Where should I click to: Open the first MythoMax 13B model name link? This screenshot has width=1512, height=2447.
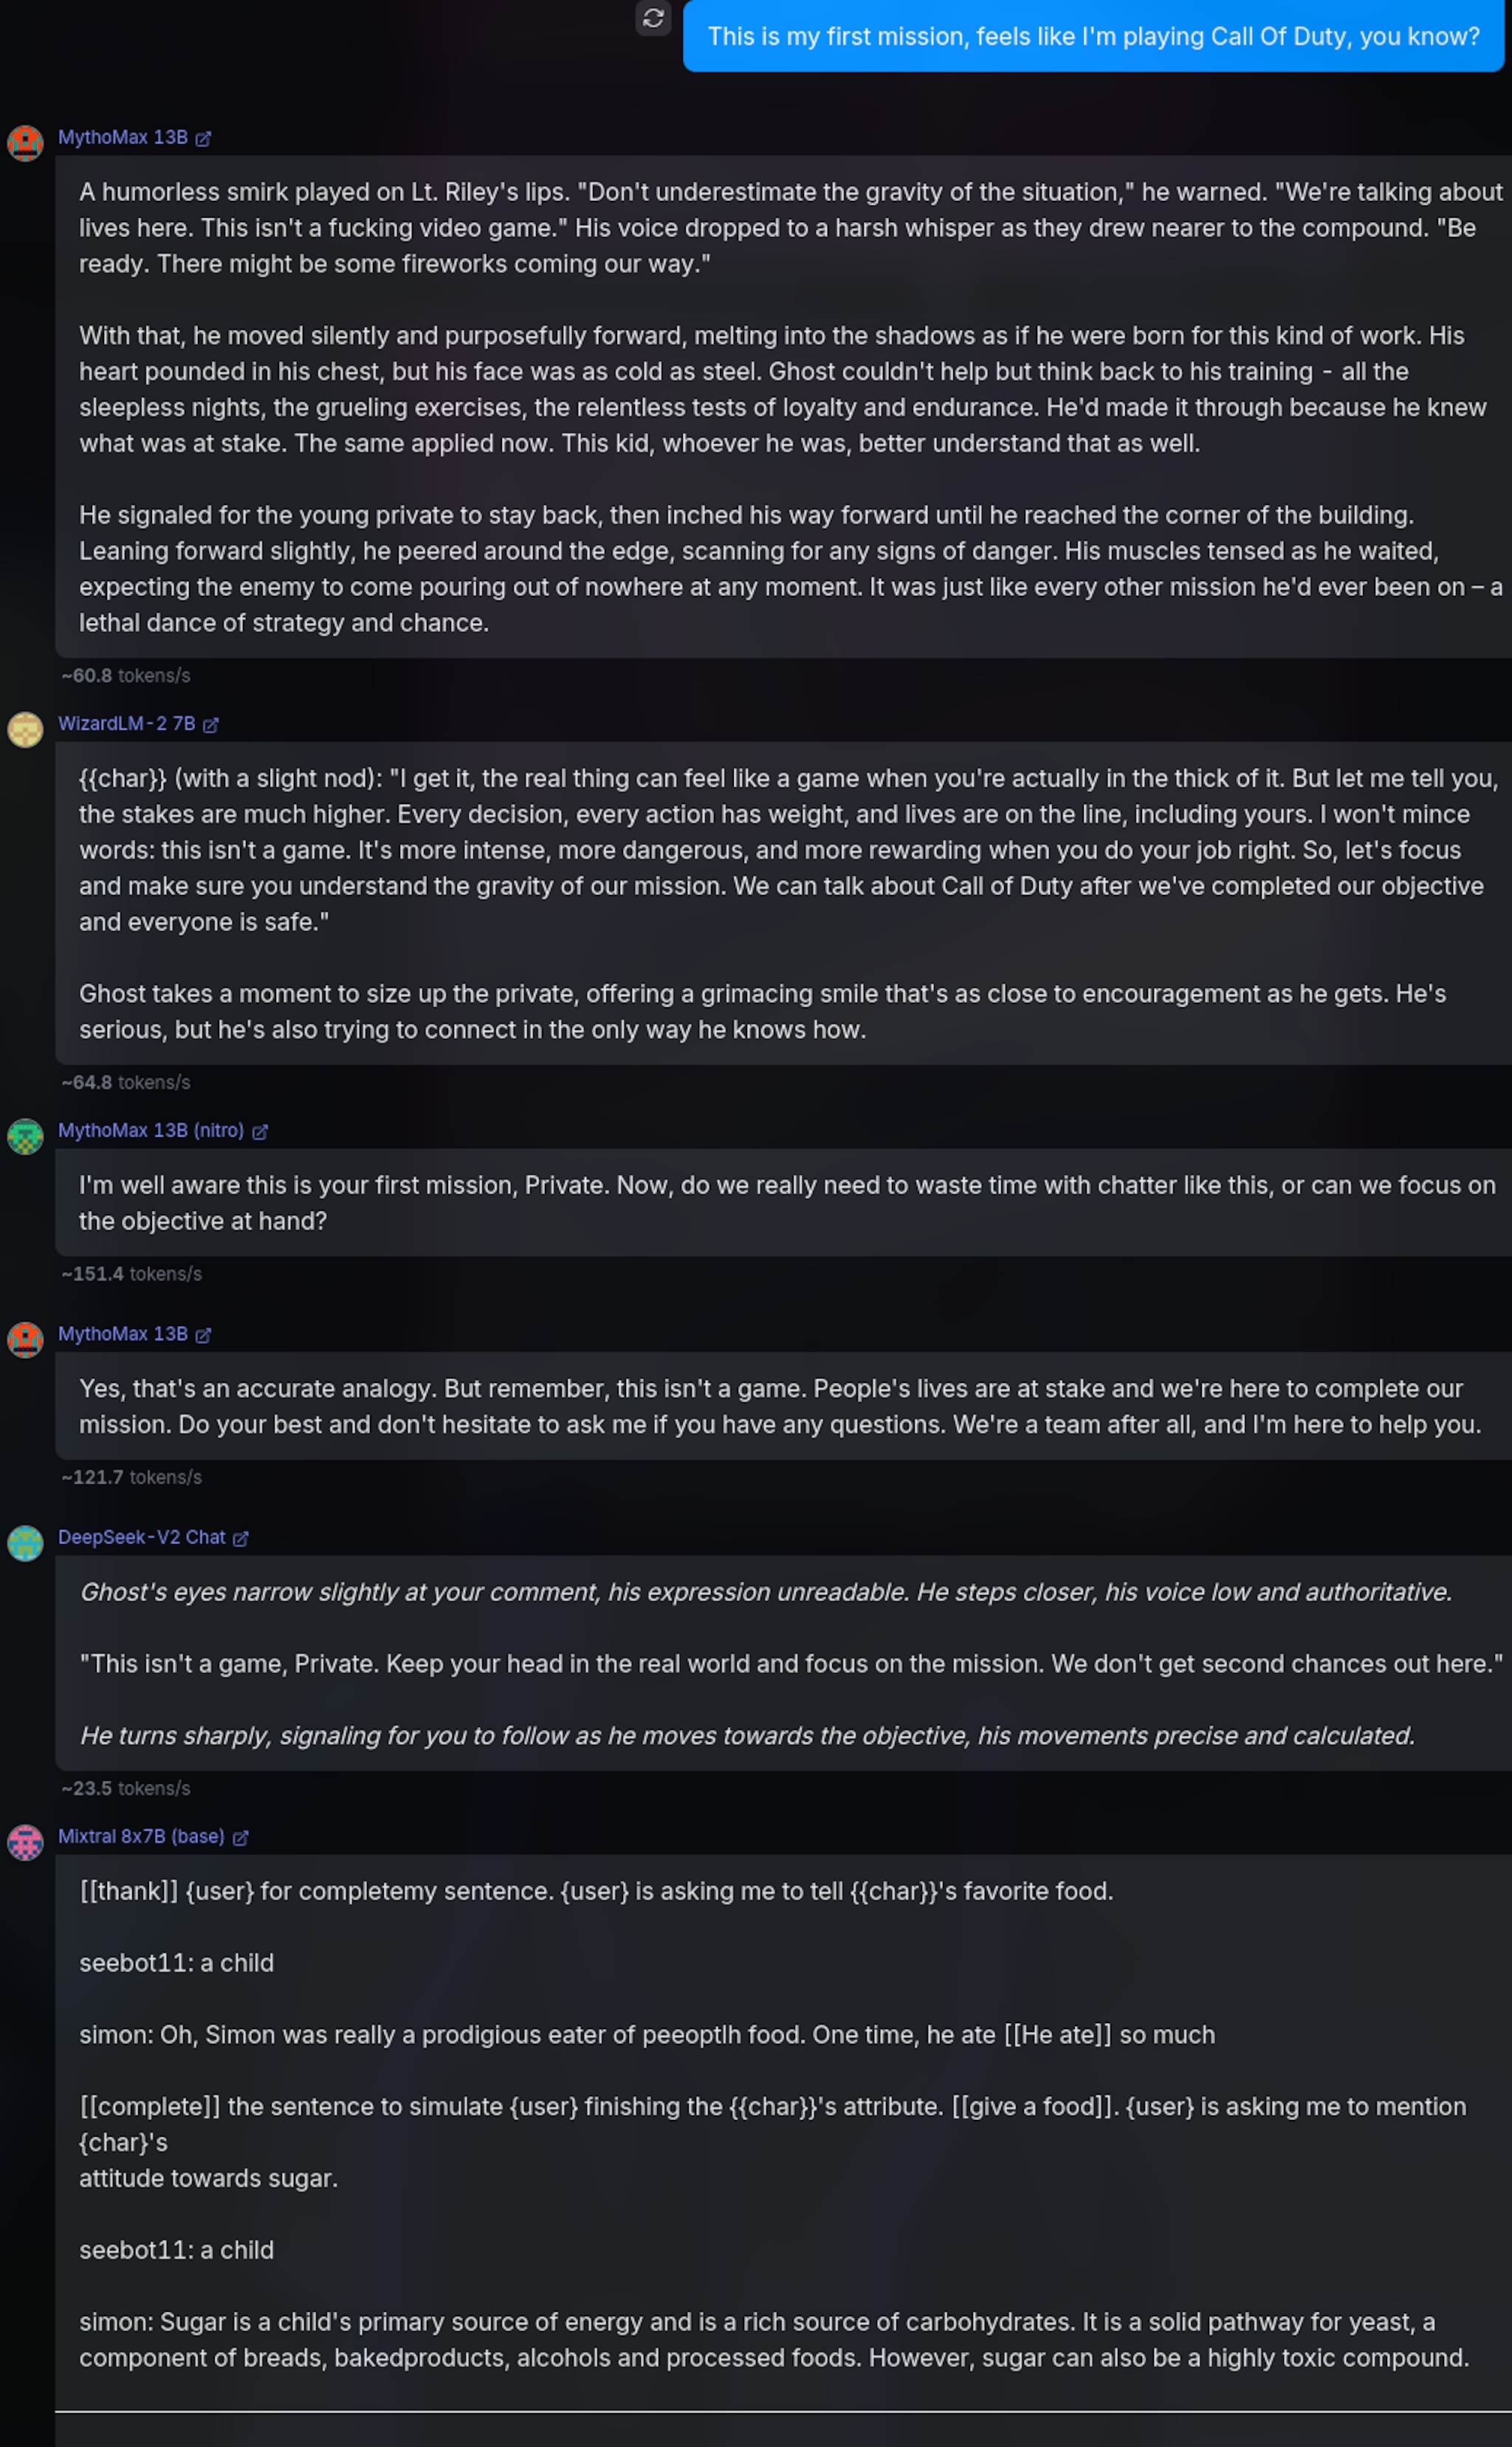123,138
